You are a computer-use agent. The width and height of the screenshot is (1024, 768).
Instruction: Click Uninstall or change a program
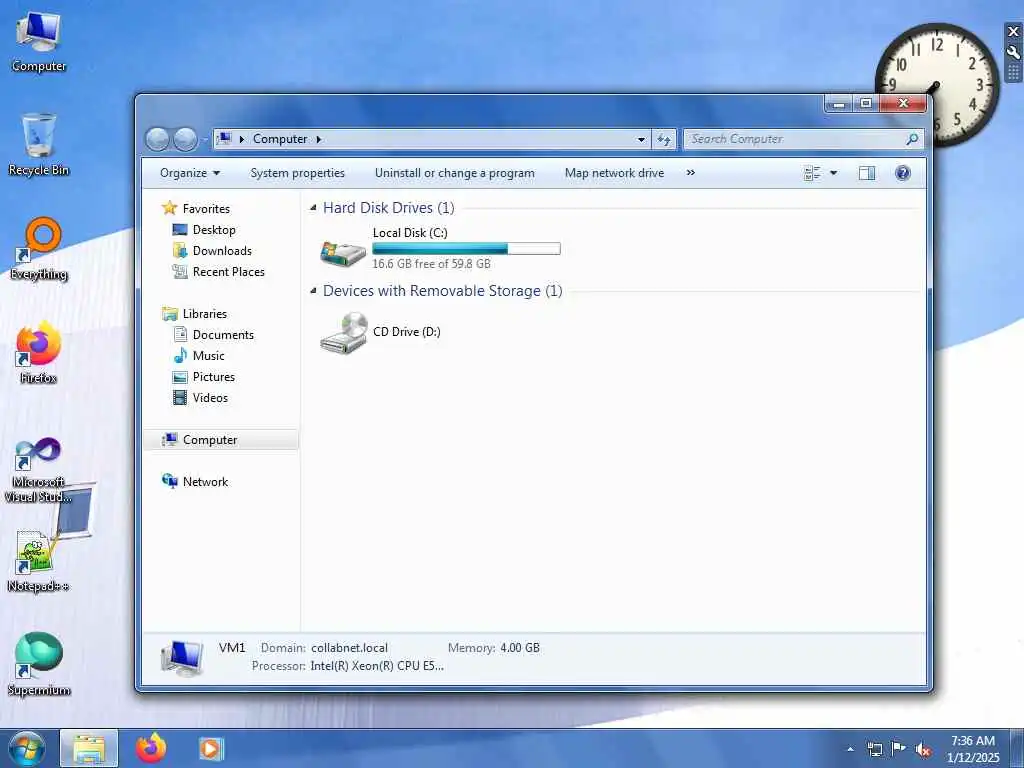[x=455, y=173]
